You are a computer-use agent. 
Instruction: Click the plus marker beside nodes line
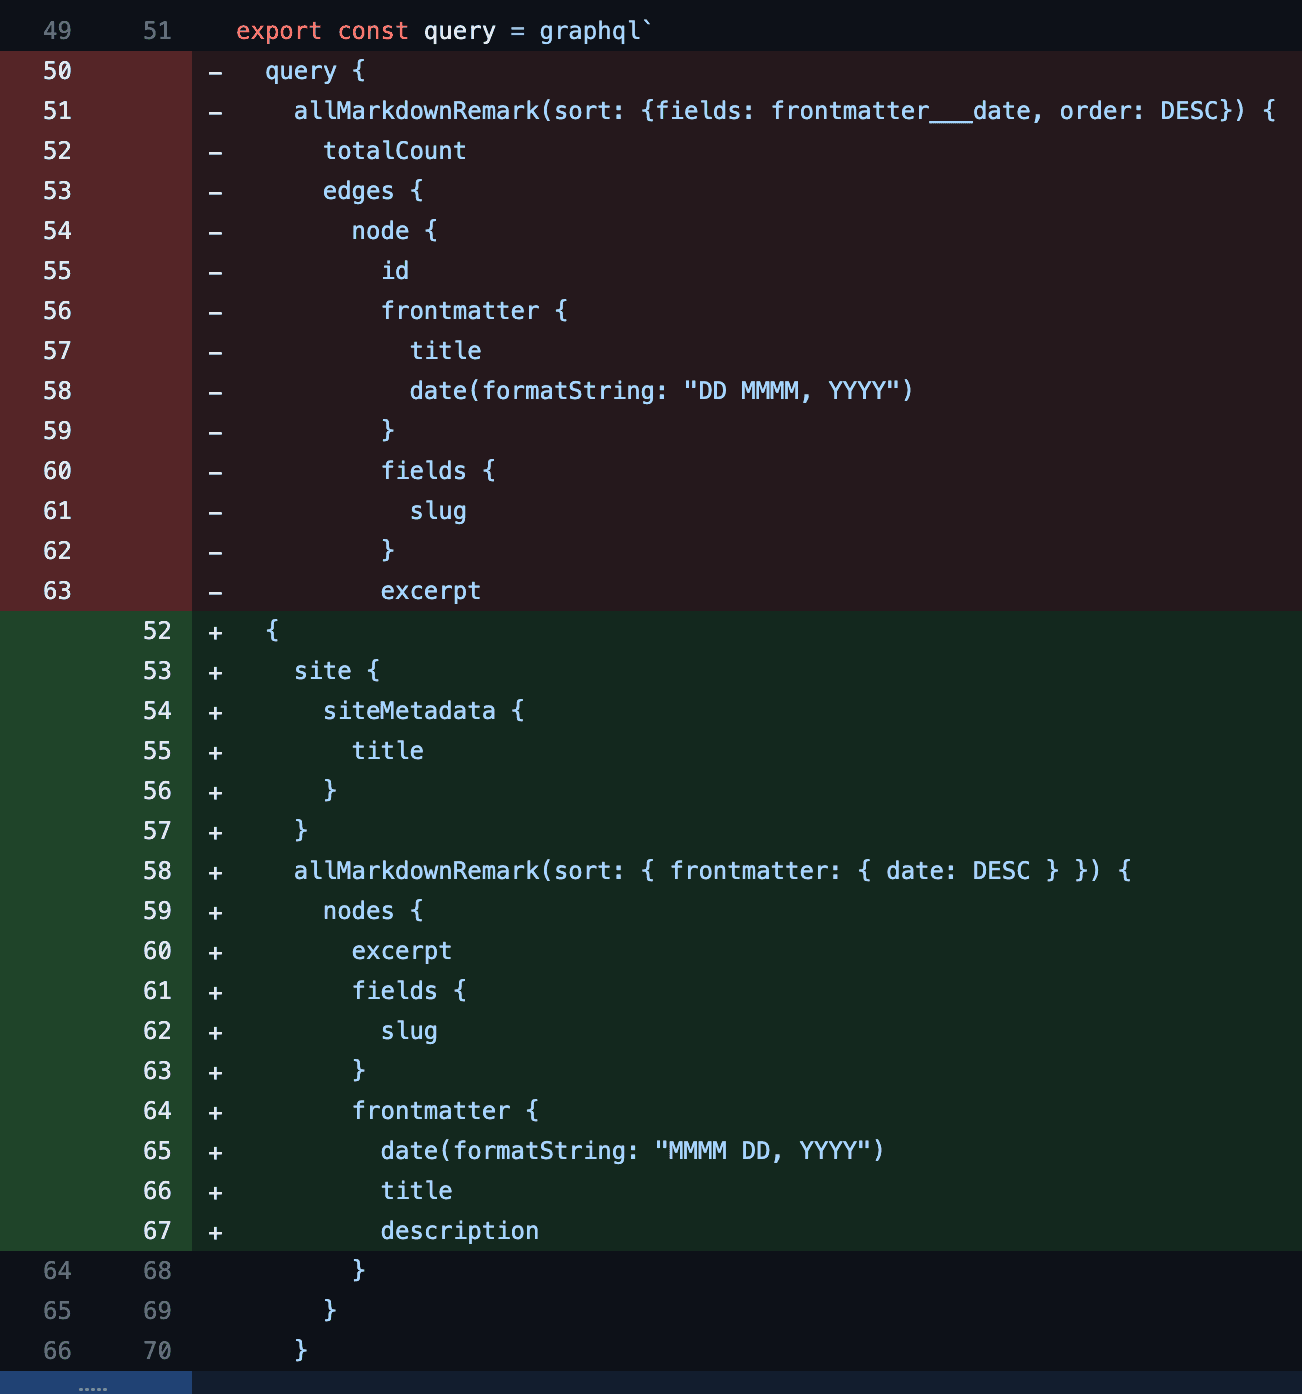215,912
